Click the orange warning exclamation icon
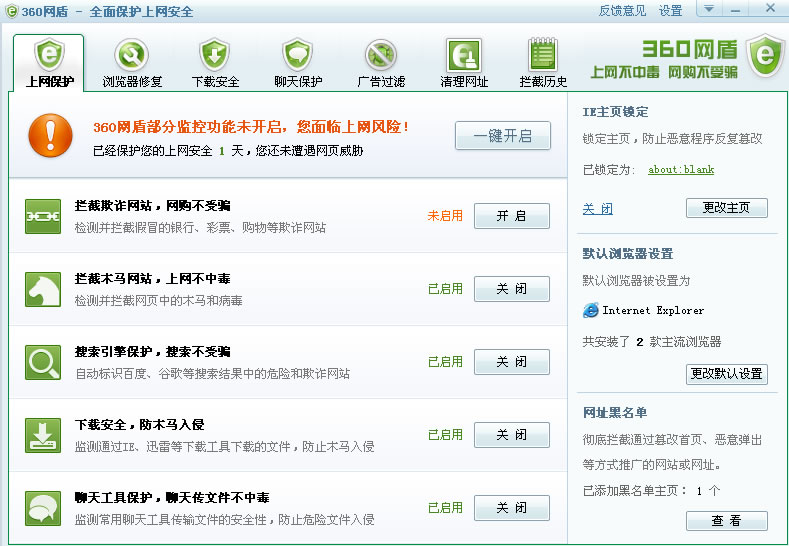 (x=50, y=135)
